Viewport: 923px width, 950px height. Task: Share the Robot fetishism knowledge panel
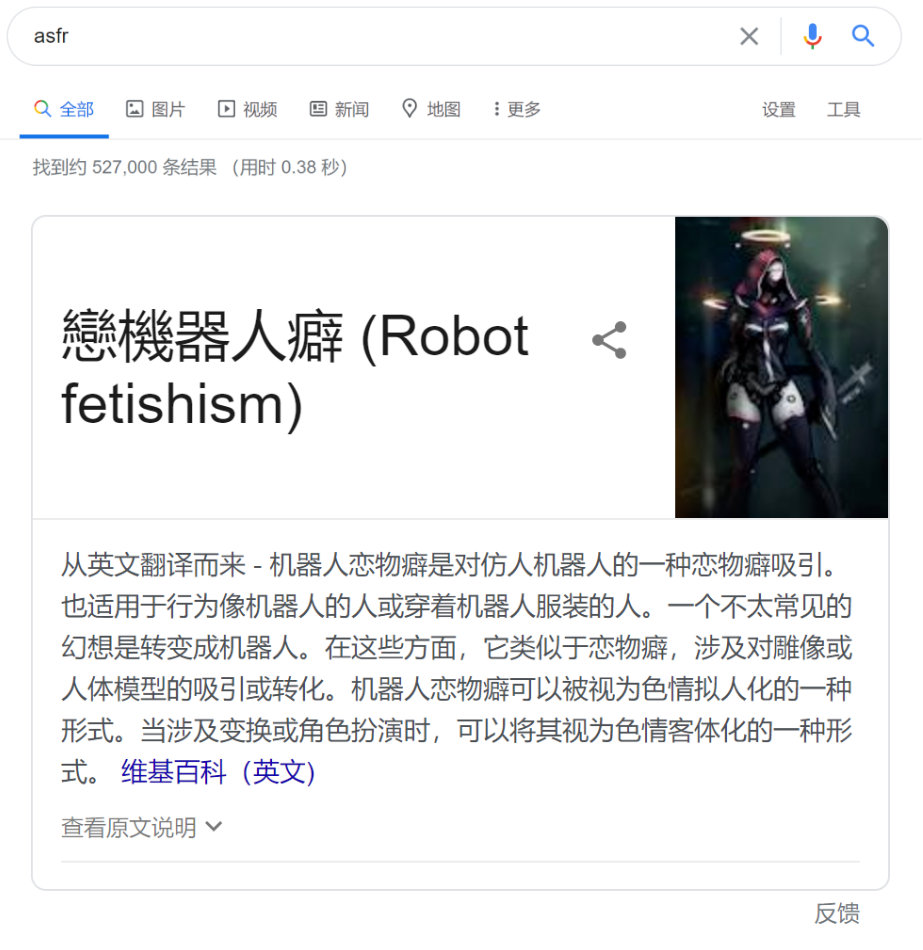pos(609,340)
